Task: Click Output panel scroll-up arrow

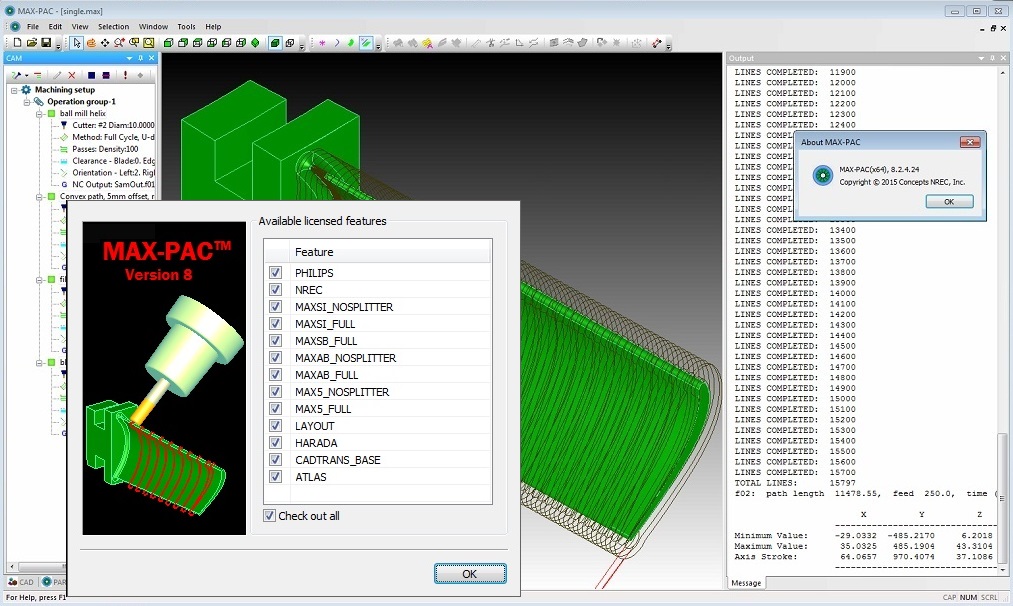Action: [1003, 72]
